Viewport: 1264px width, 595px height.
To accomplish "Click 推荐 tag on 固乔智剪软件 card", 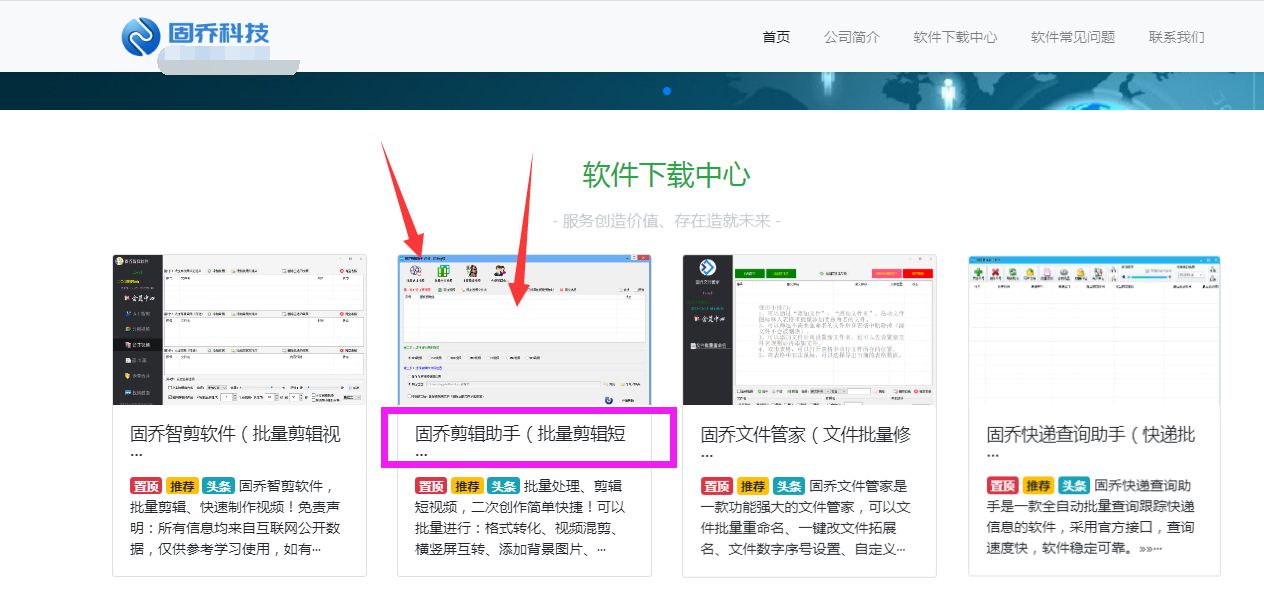I will 182,486.
